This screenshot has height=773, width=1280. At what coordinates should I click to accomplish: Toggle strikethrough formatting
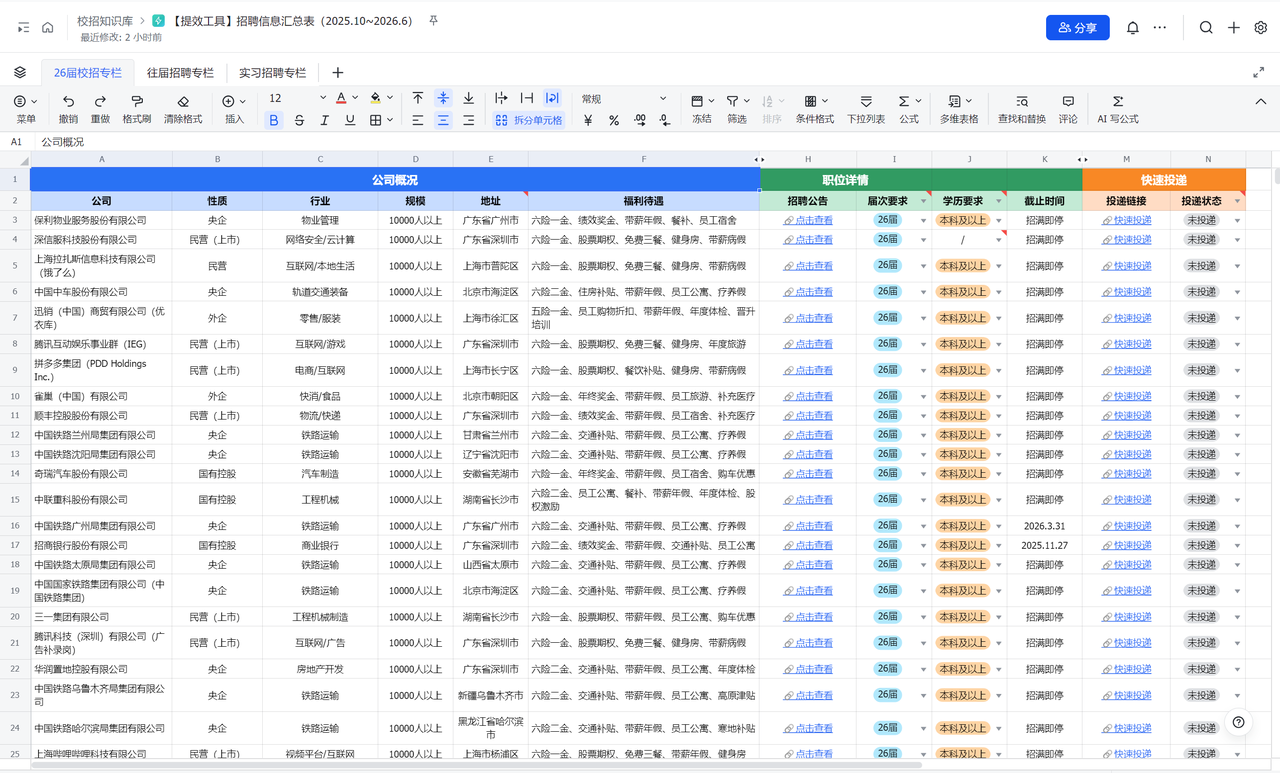[x=299, y=121]
